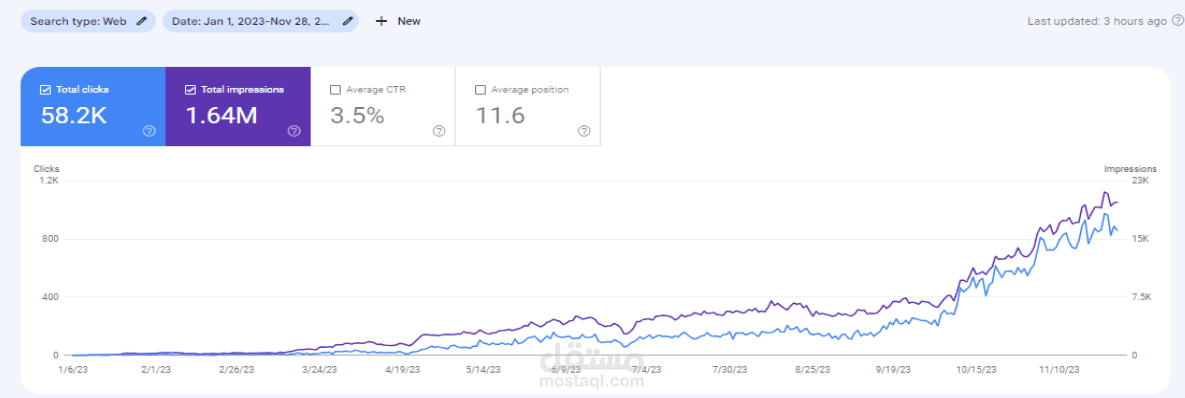Open the Search type: Web filter chip

pos(88,21)
